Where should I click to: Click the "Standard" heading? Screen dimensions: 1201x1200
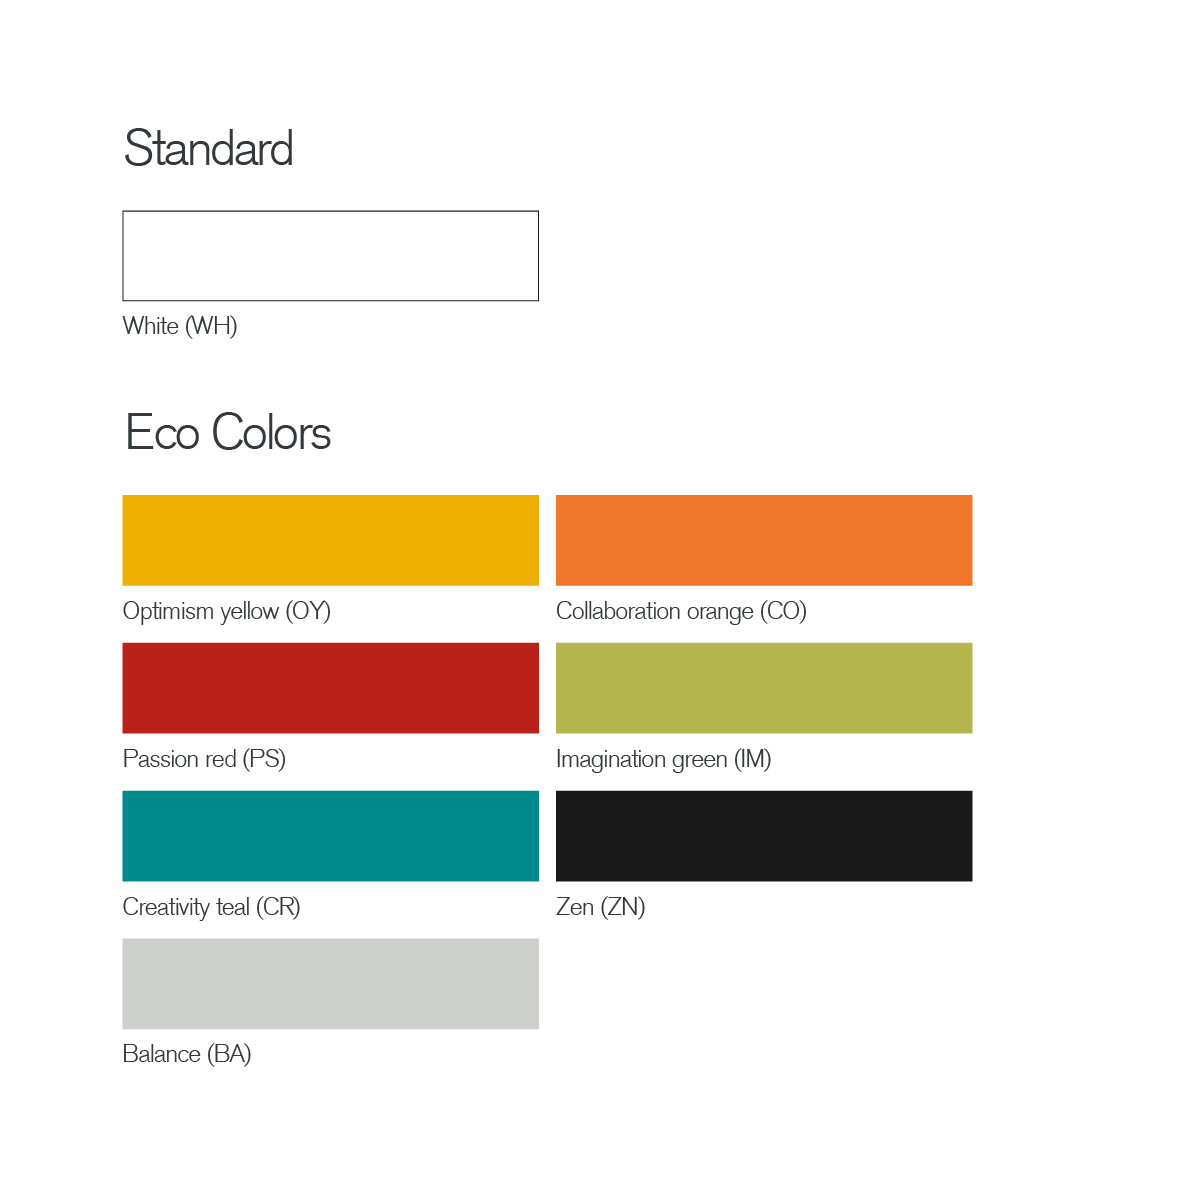point(209,148)
